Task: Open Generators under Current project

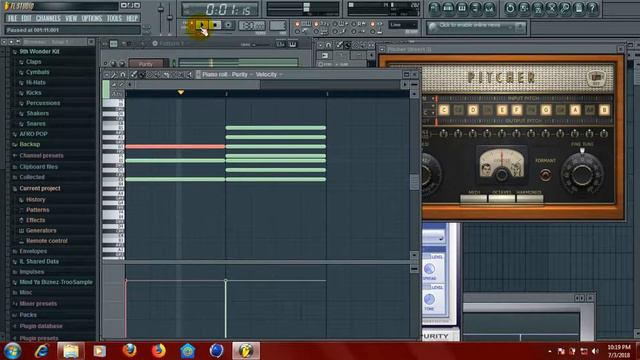Action: click(41, 231)
